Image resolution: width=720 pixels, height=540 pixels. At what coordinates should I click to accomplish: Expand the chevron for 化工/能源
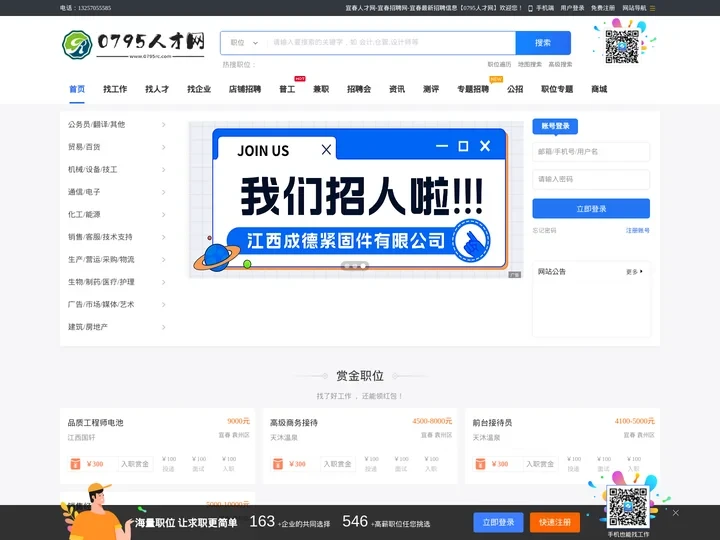point(163,214)
